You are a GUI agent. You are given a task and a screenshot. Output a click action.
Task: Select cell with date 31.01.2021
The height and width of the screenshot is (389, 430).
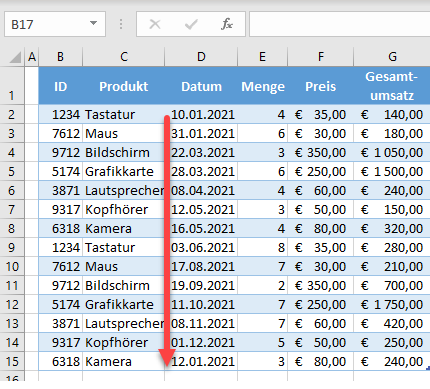pos(201,133)
